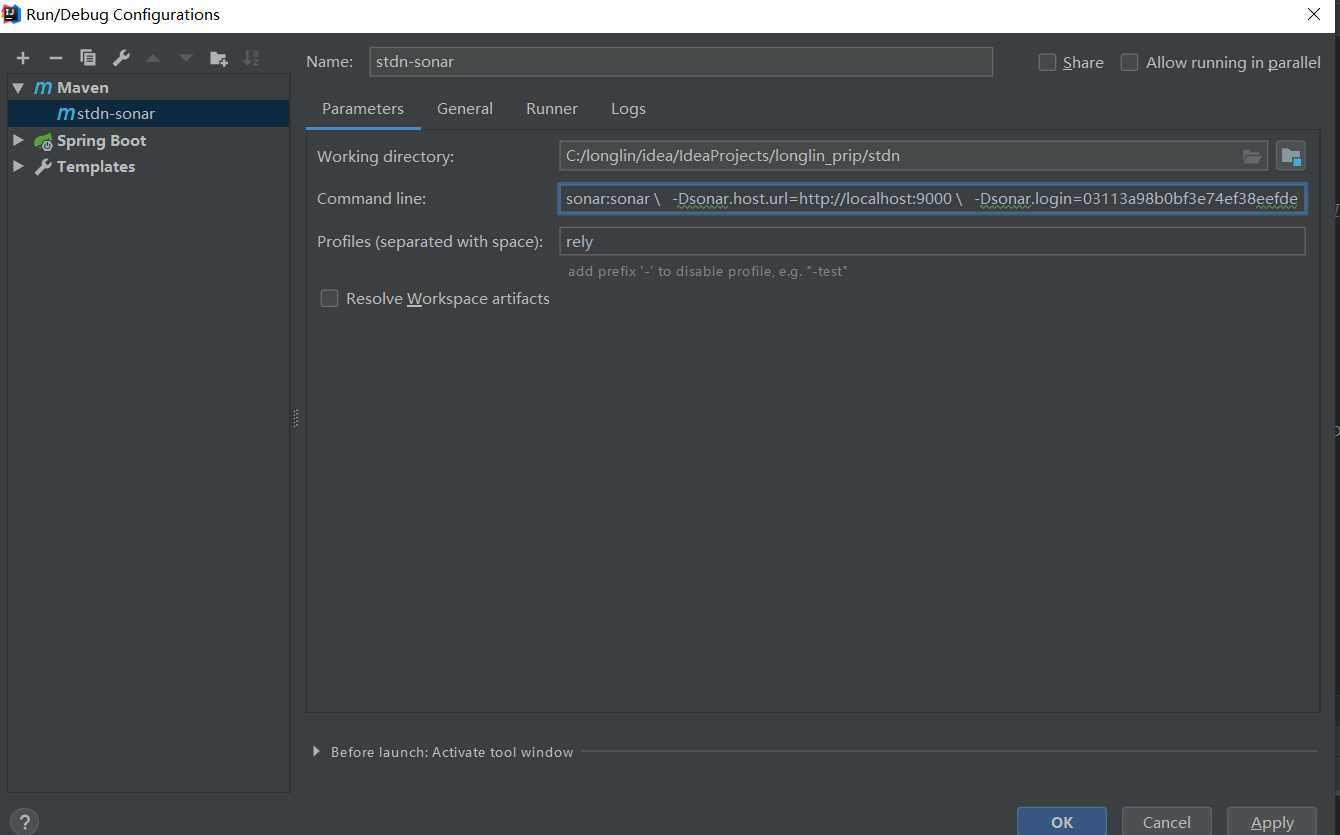Screen dimensions: 1340x835
Task: Enable the Share checkbox
Action: (1048, 62)
